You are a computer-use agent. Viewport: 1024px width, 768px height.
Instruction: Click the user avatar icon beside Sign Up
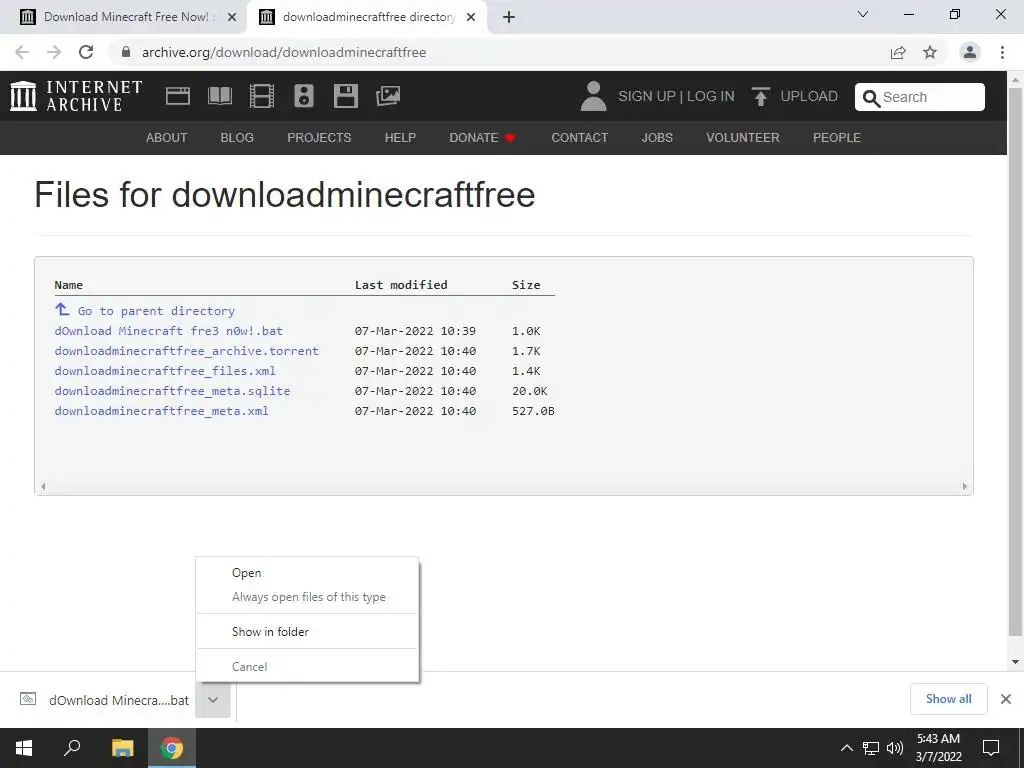coord(593,96)
